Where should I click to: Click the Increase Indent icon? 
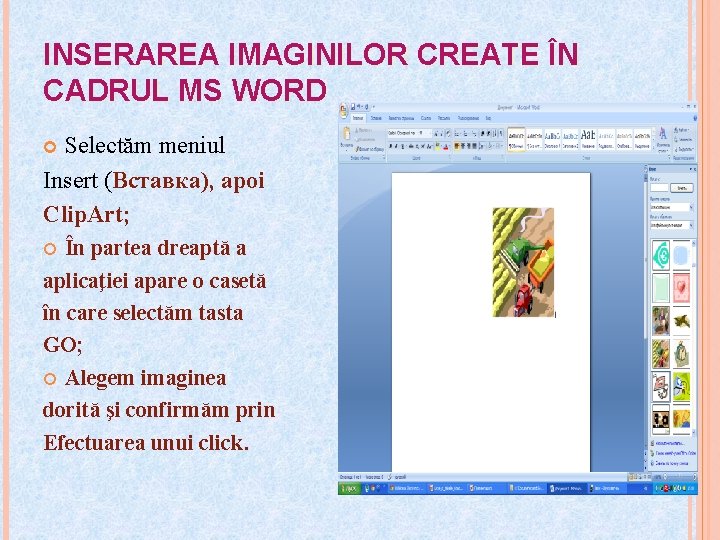[489, 134]
